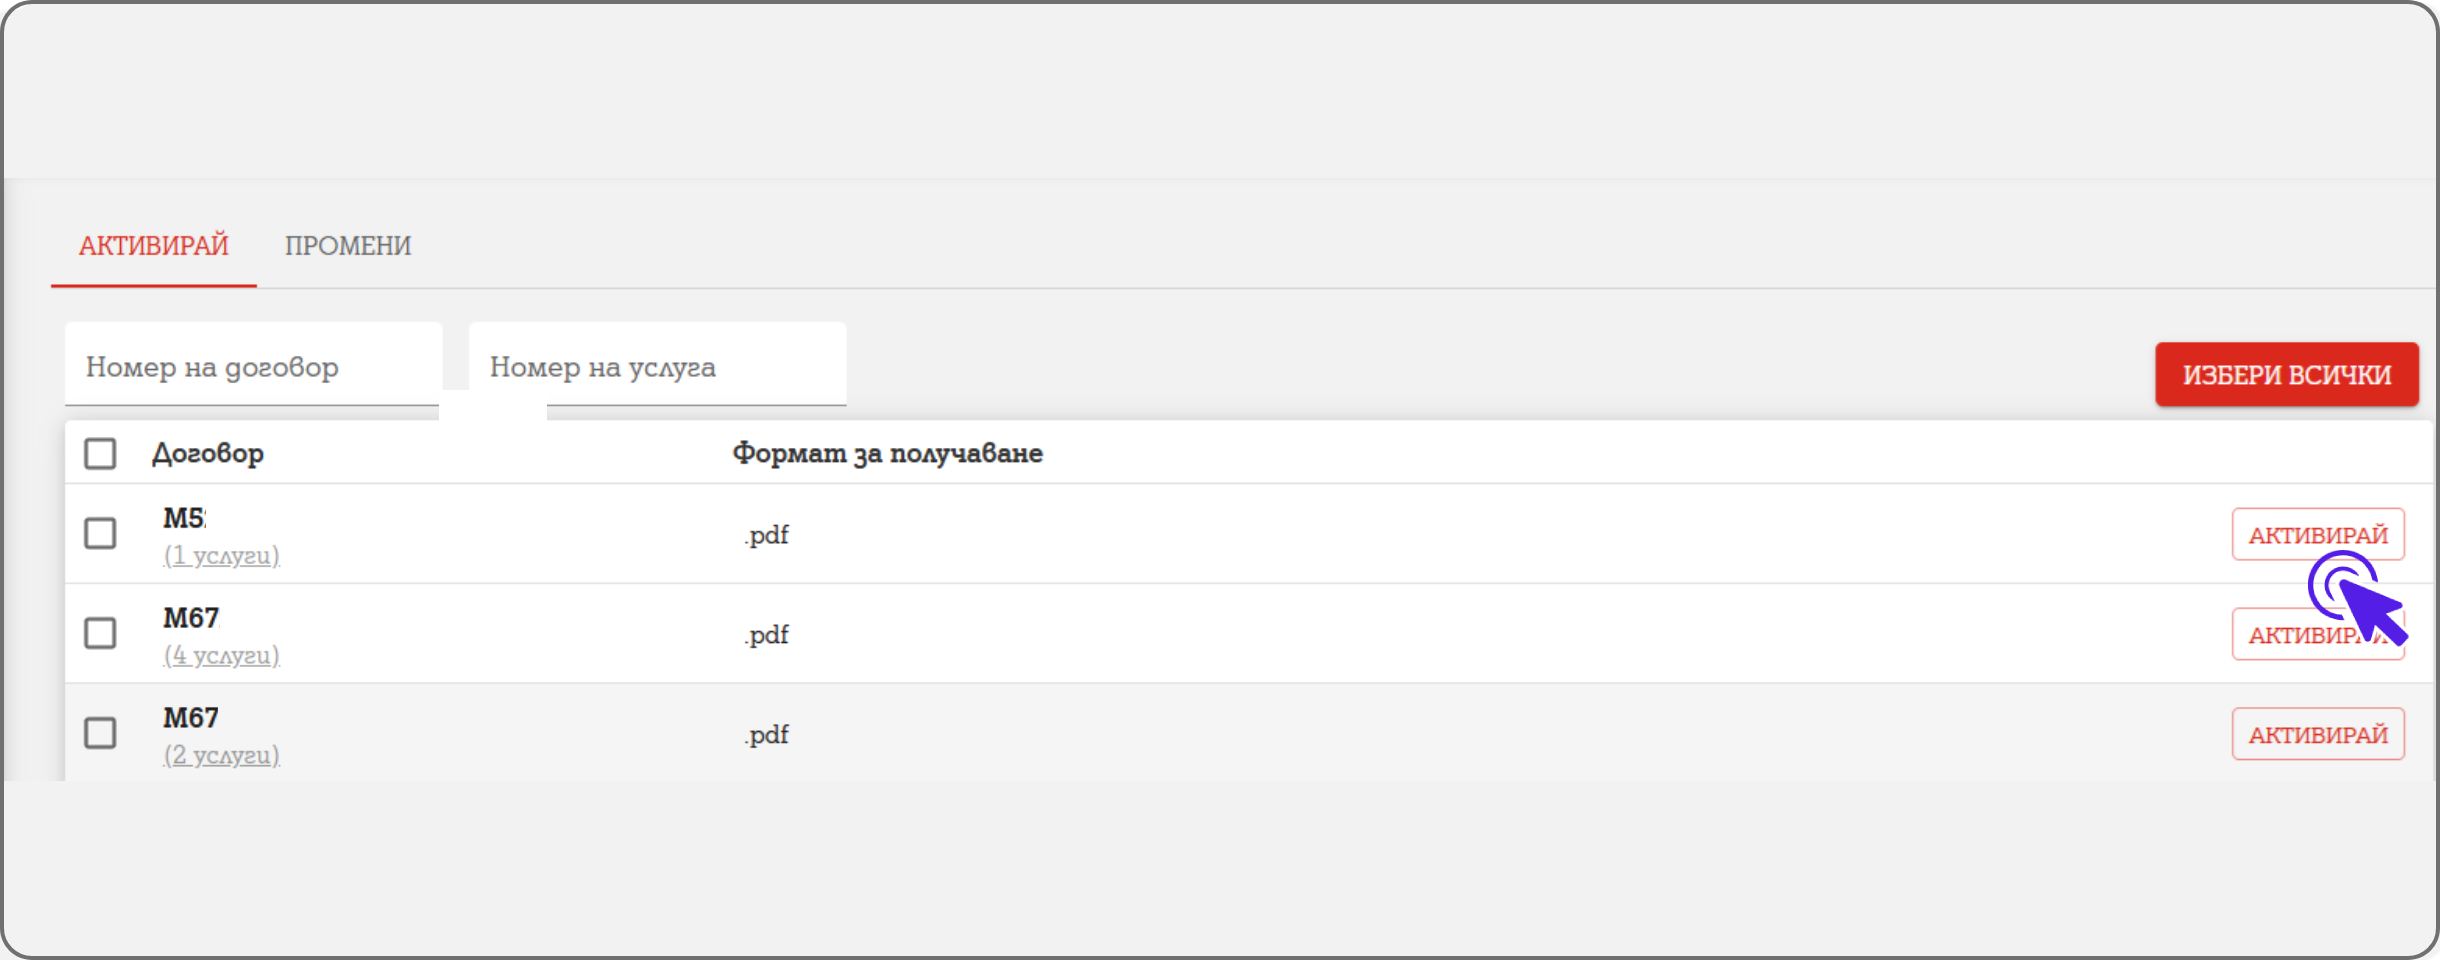Click the M5 contract number

tap(184, 518)
